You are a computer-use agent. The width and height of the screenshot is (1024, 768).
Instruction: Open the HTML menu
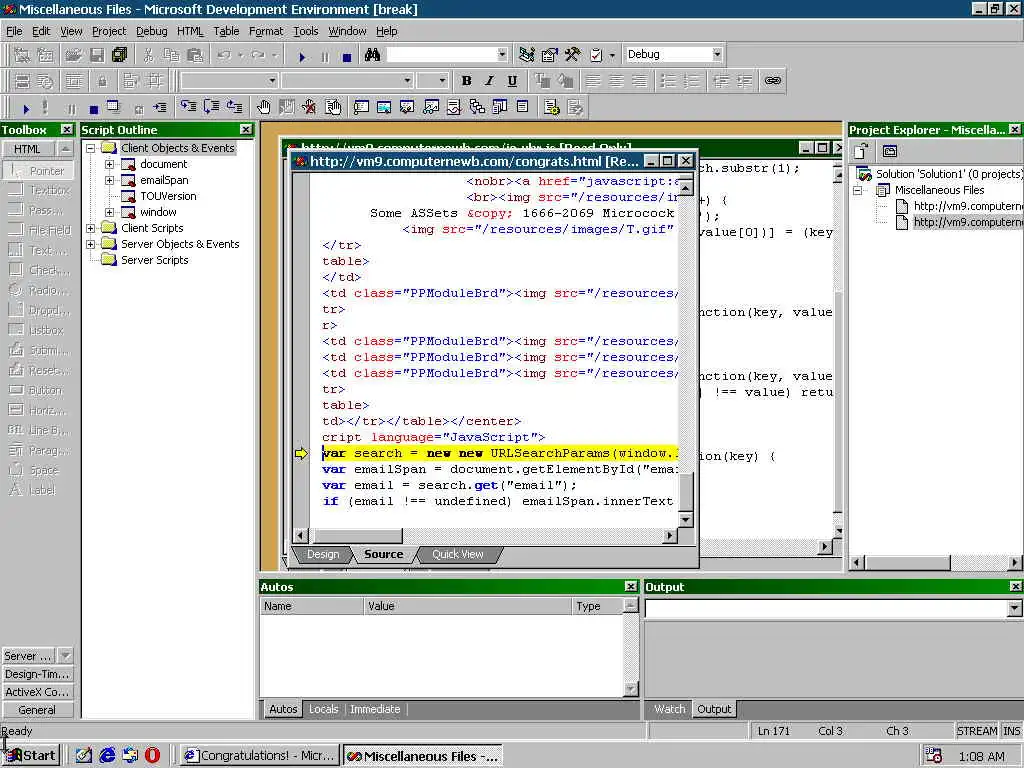[x=190, y=31]
